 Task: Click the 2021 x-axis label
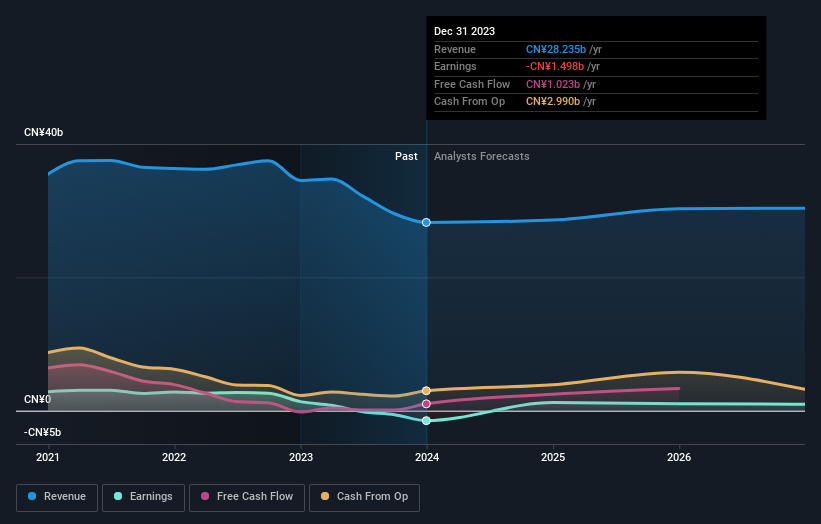48,457
